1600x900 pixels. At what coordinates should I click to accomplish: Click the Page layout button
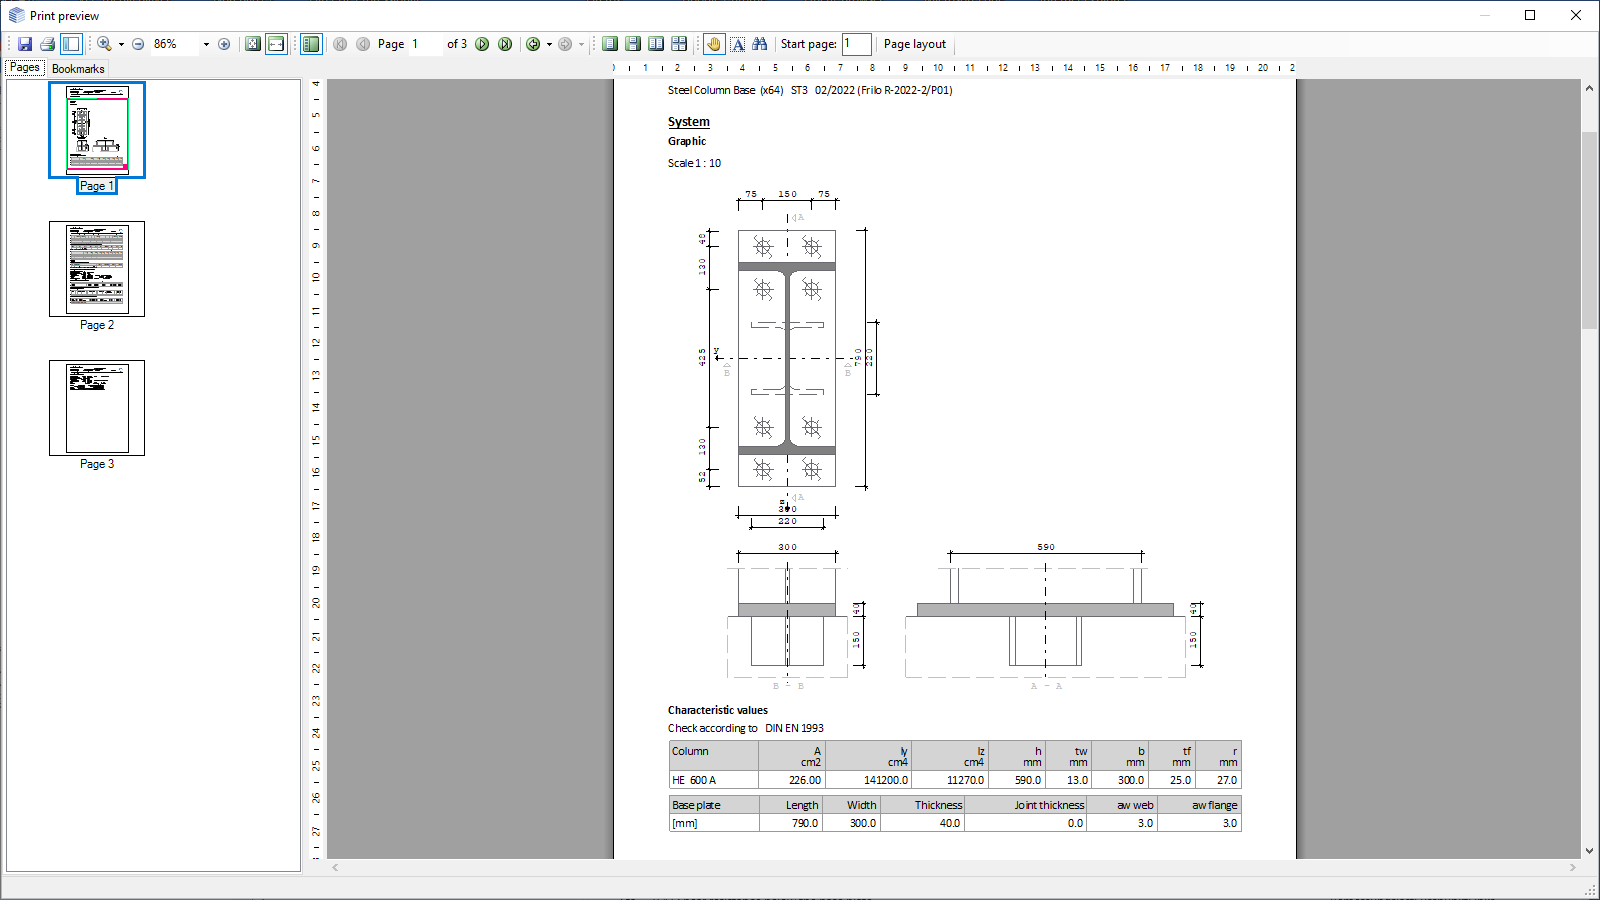point(915,44)
